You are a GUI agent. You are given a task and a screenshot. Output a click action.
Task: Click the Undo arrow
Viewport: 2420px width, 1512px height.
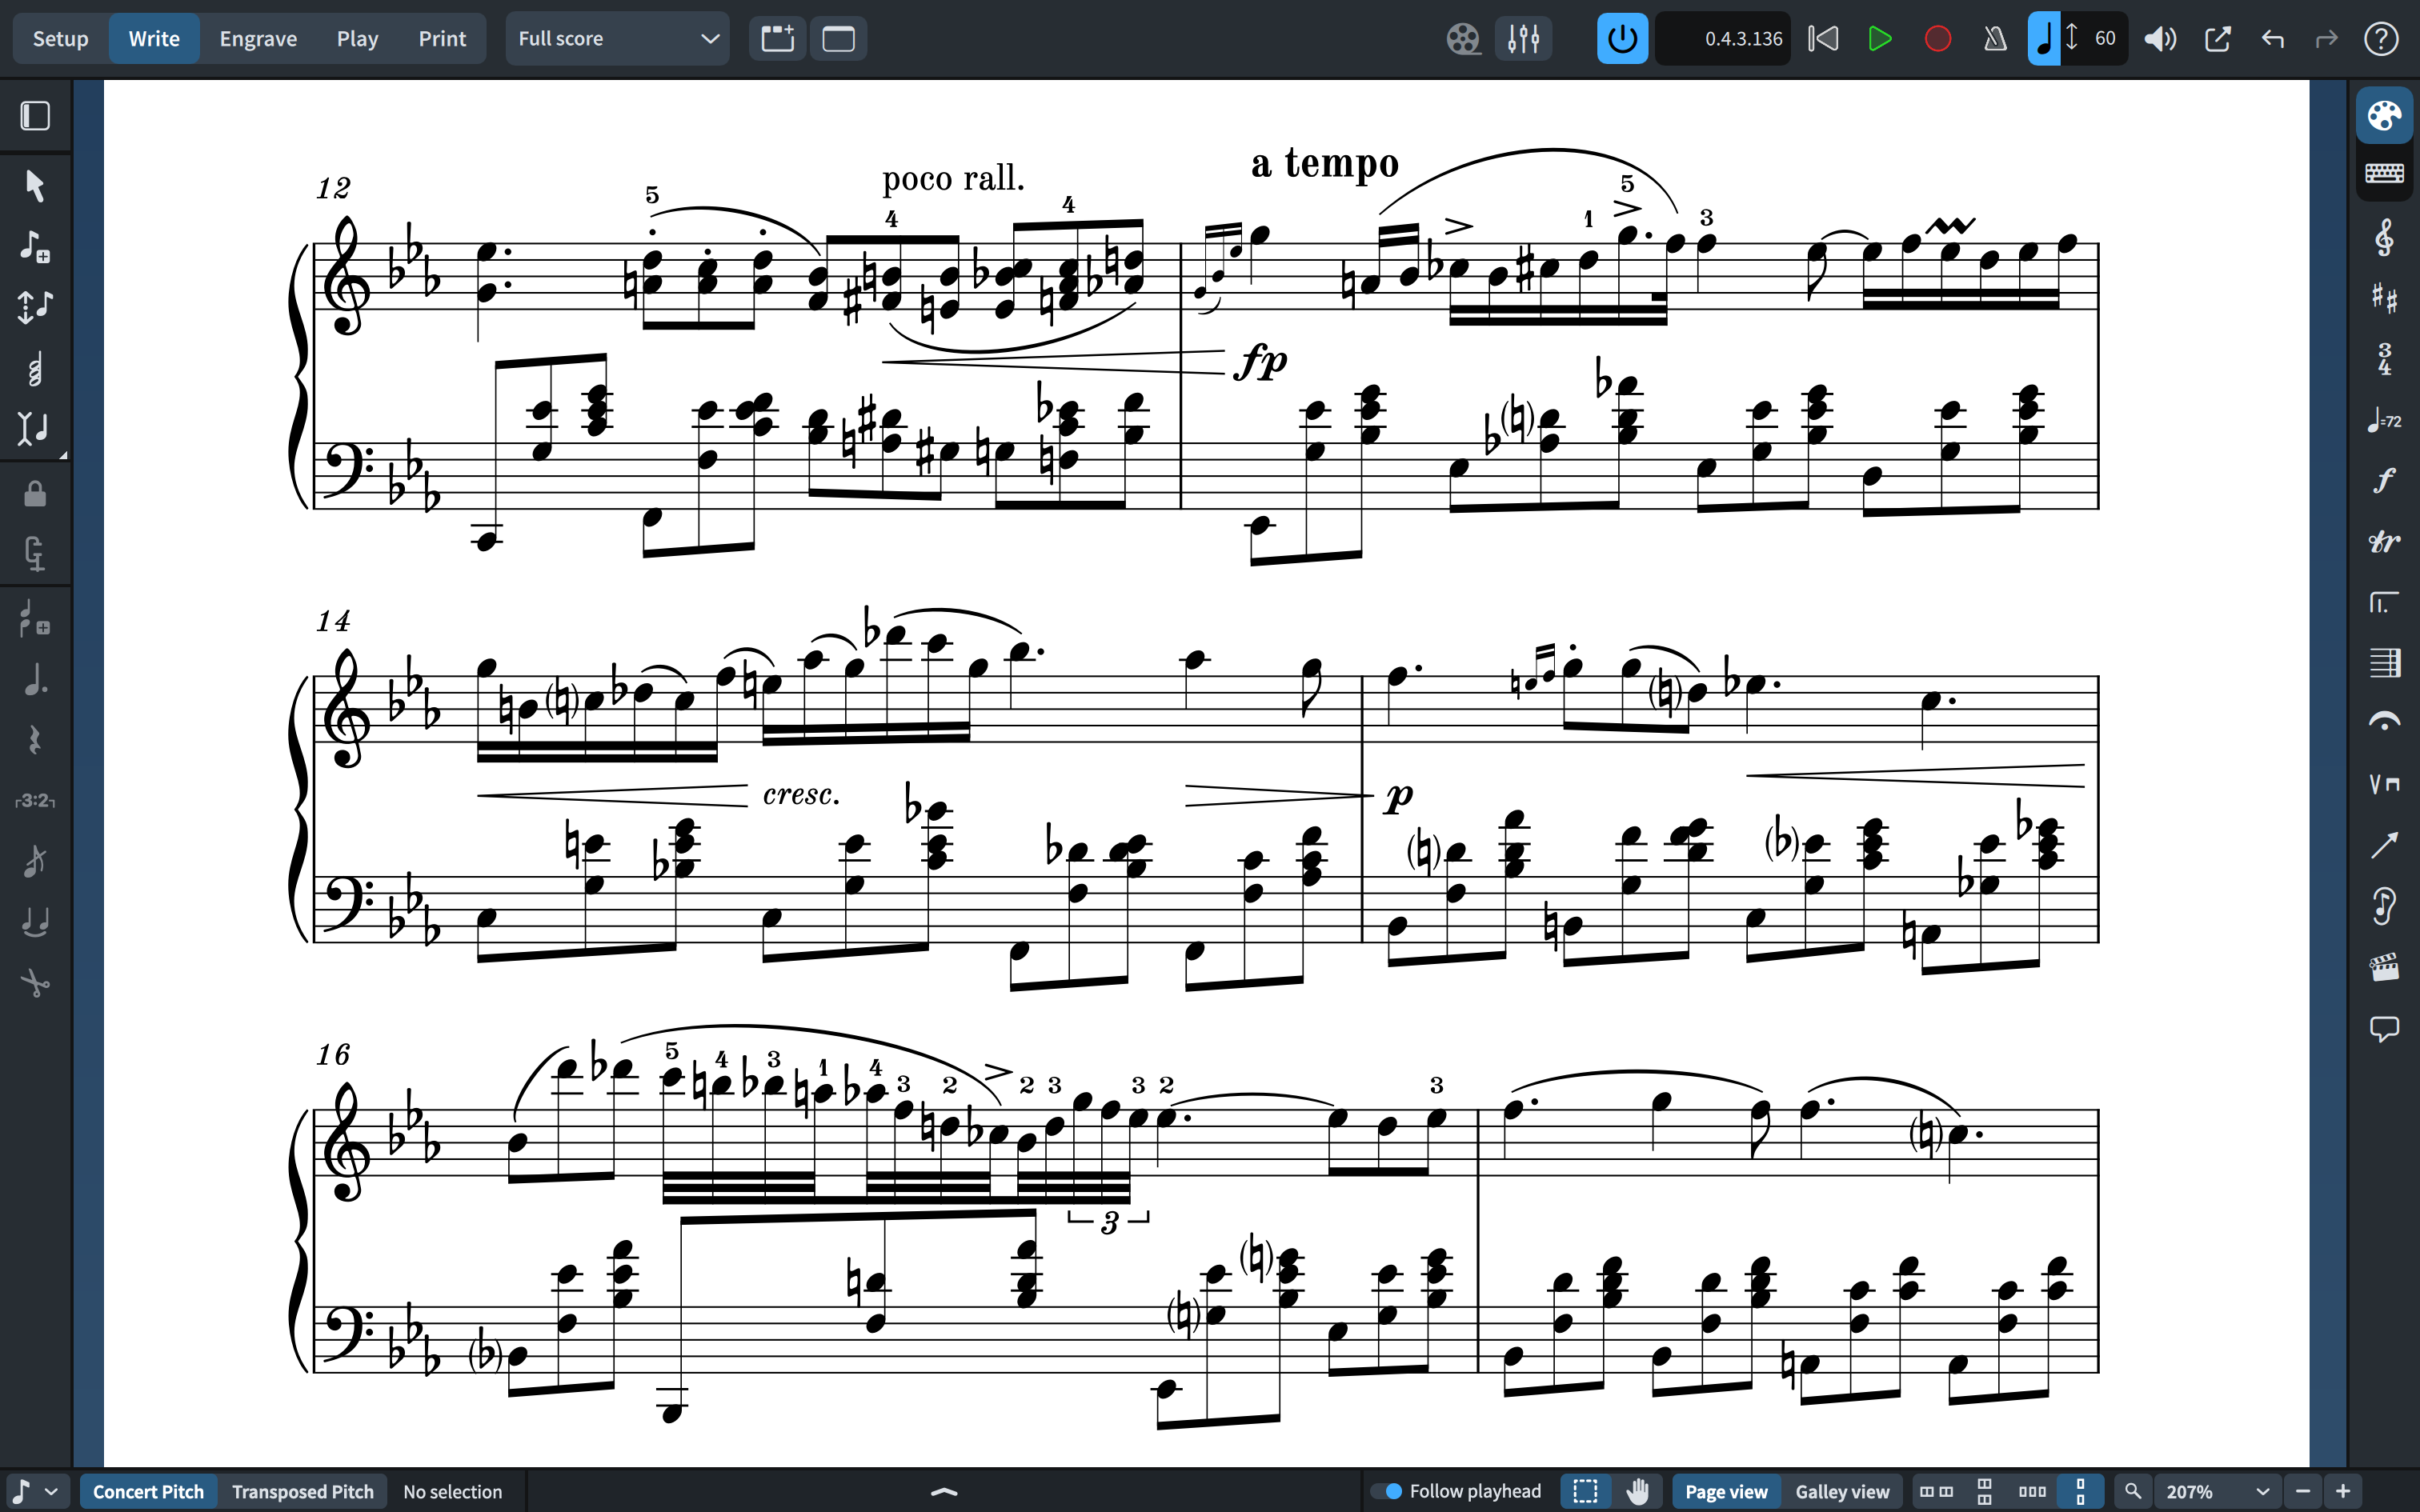(x=2273, y=38)
